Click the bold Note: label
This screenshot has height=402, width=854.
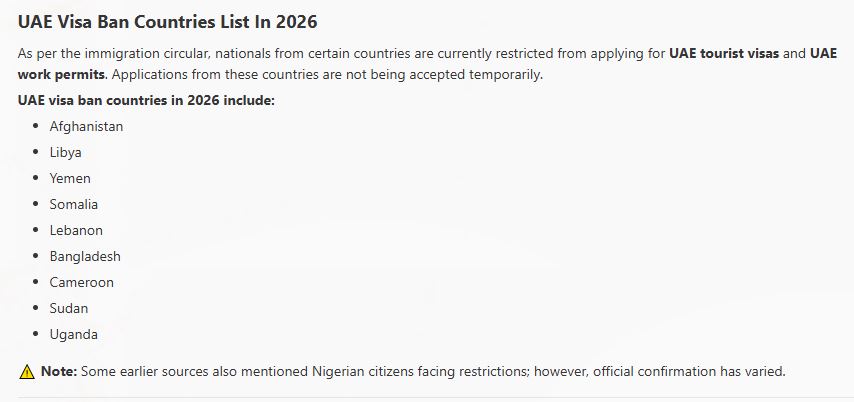tap(59, 372)
